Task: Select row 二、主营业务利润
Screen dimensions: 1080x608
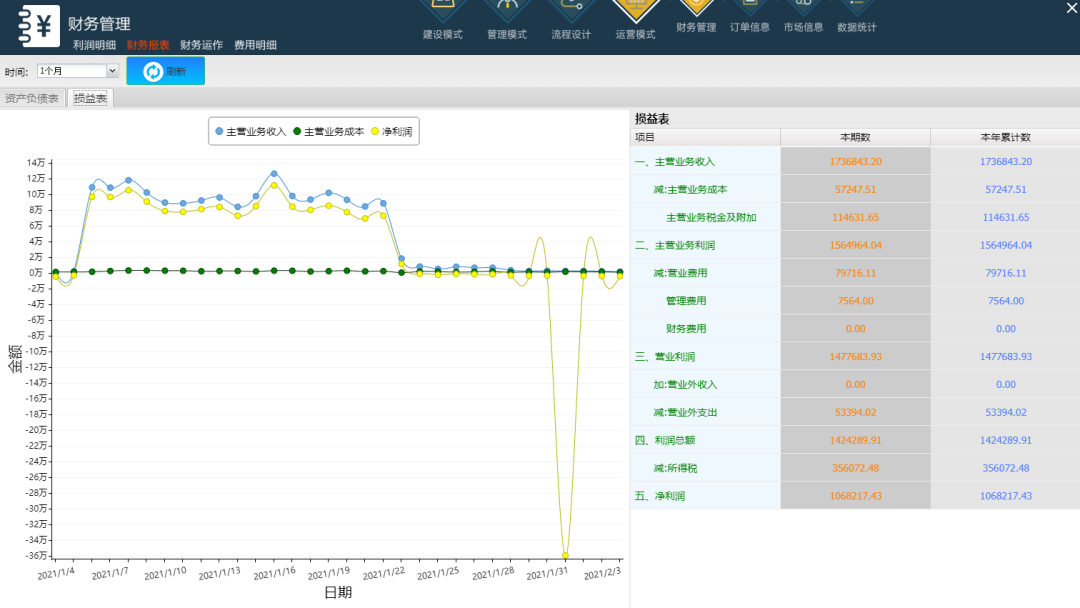Action: tap(855, 245)
